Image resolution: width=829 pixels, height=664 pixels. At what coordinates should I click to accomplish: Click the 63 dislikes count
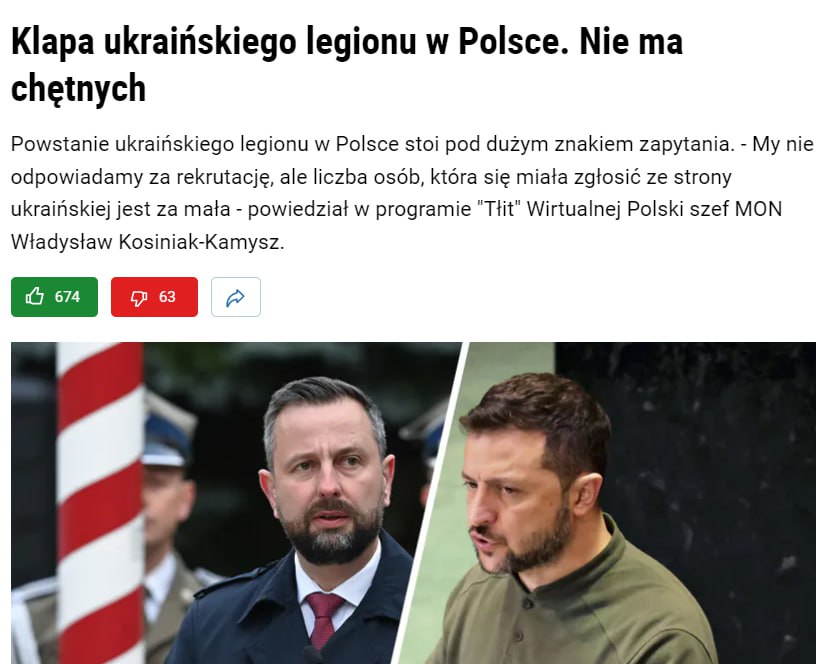click(167, 297)
